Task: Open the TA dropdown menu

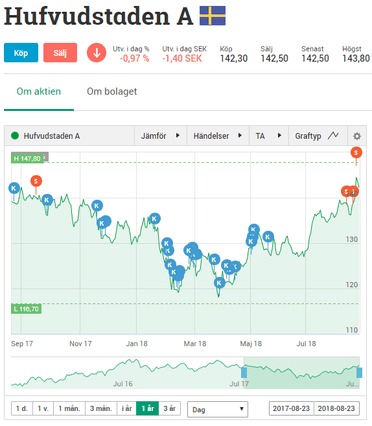Action: [269, 136]
